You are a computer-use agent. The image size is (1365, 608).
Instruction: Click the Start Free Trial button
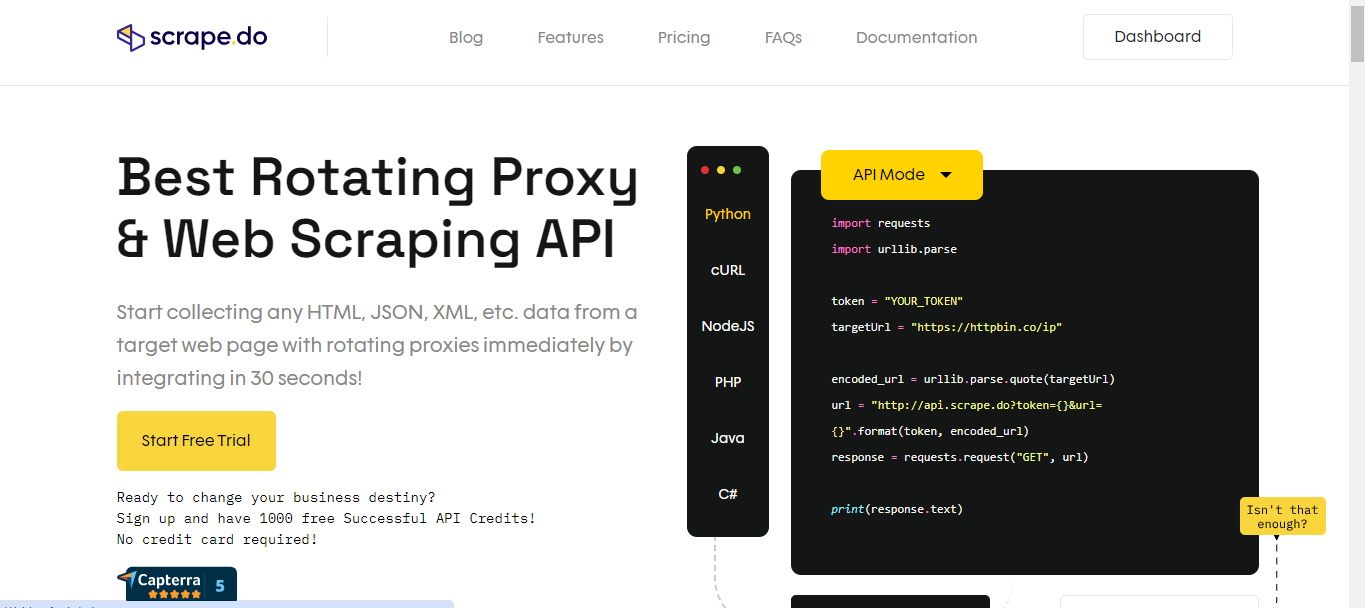[196, 441]
